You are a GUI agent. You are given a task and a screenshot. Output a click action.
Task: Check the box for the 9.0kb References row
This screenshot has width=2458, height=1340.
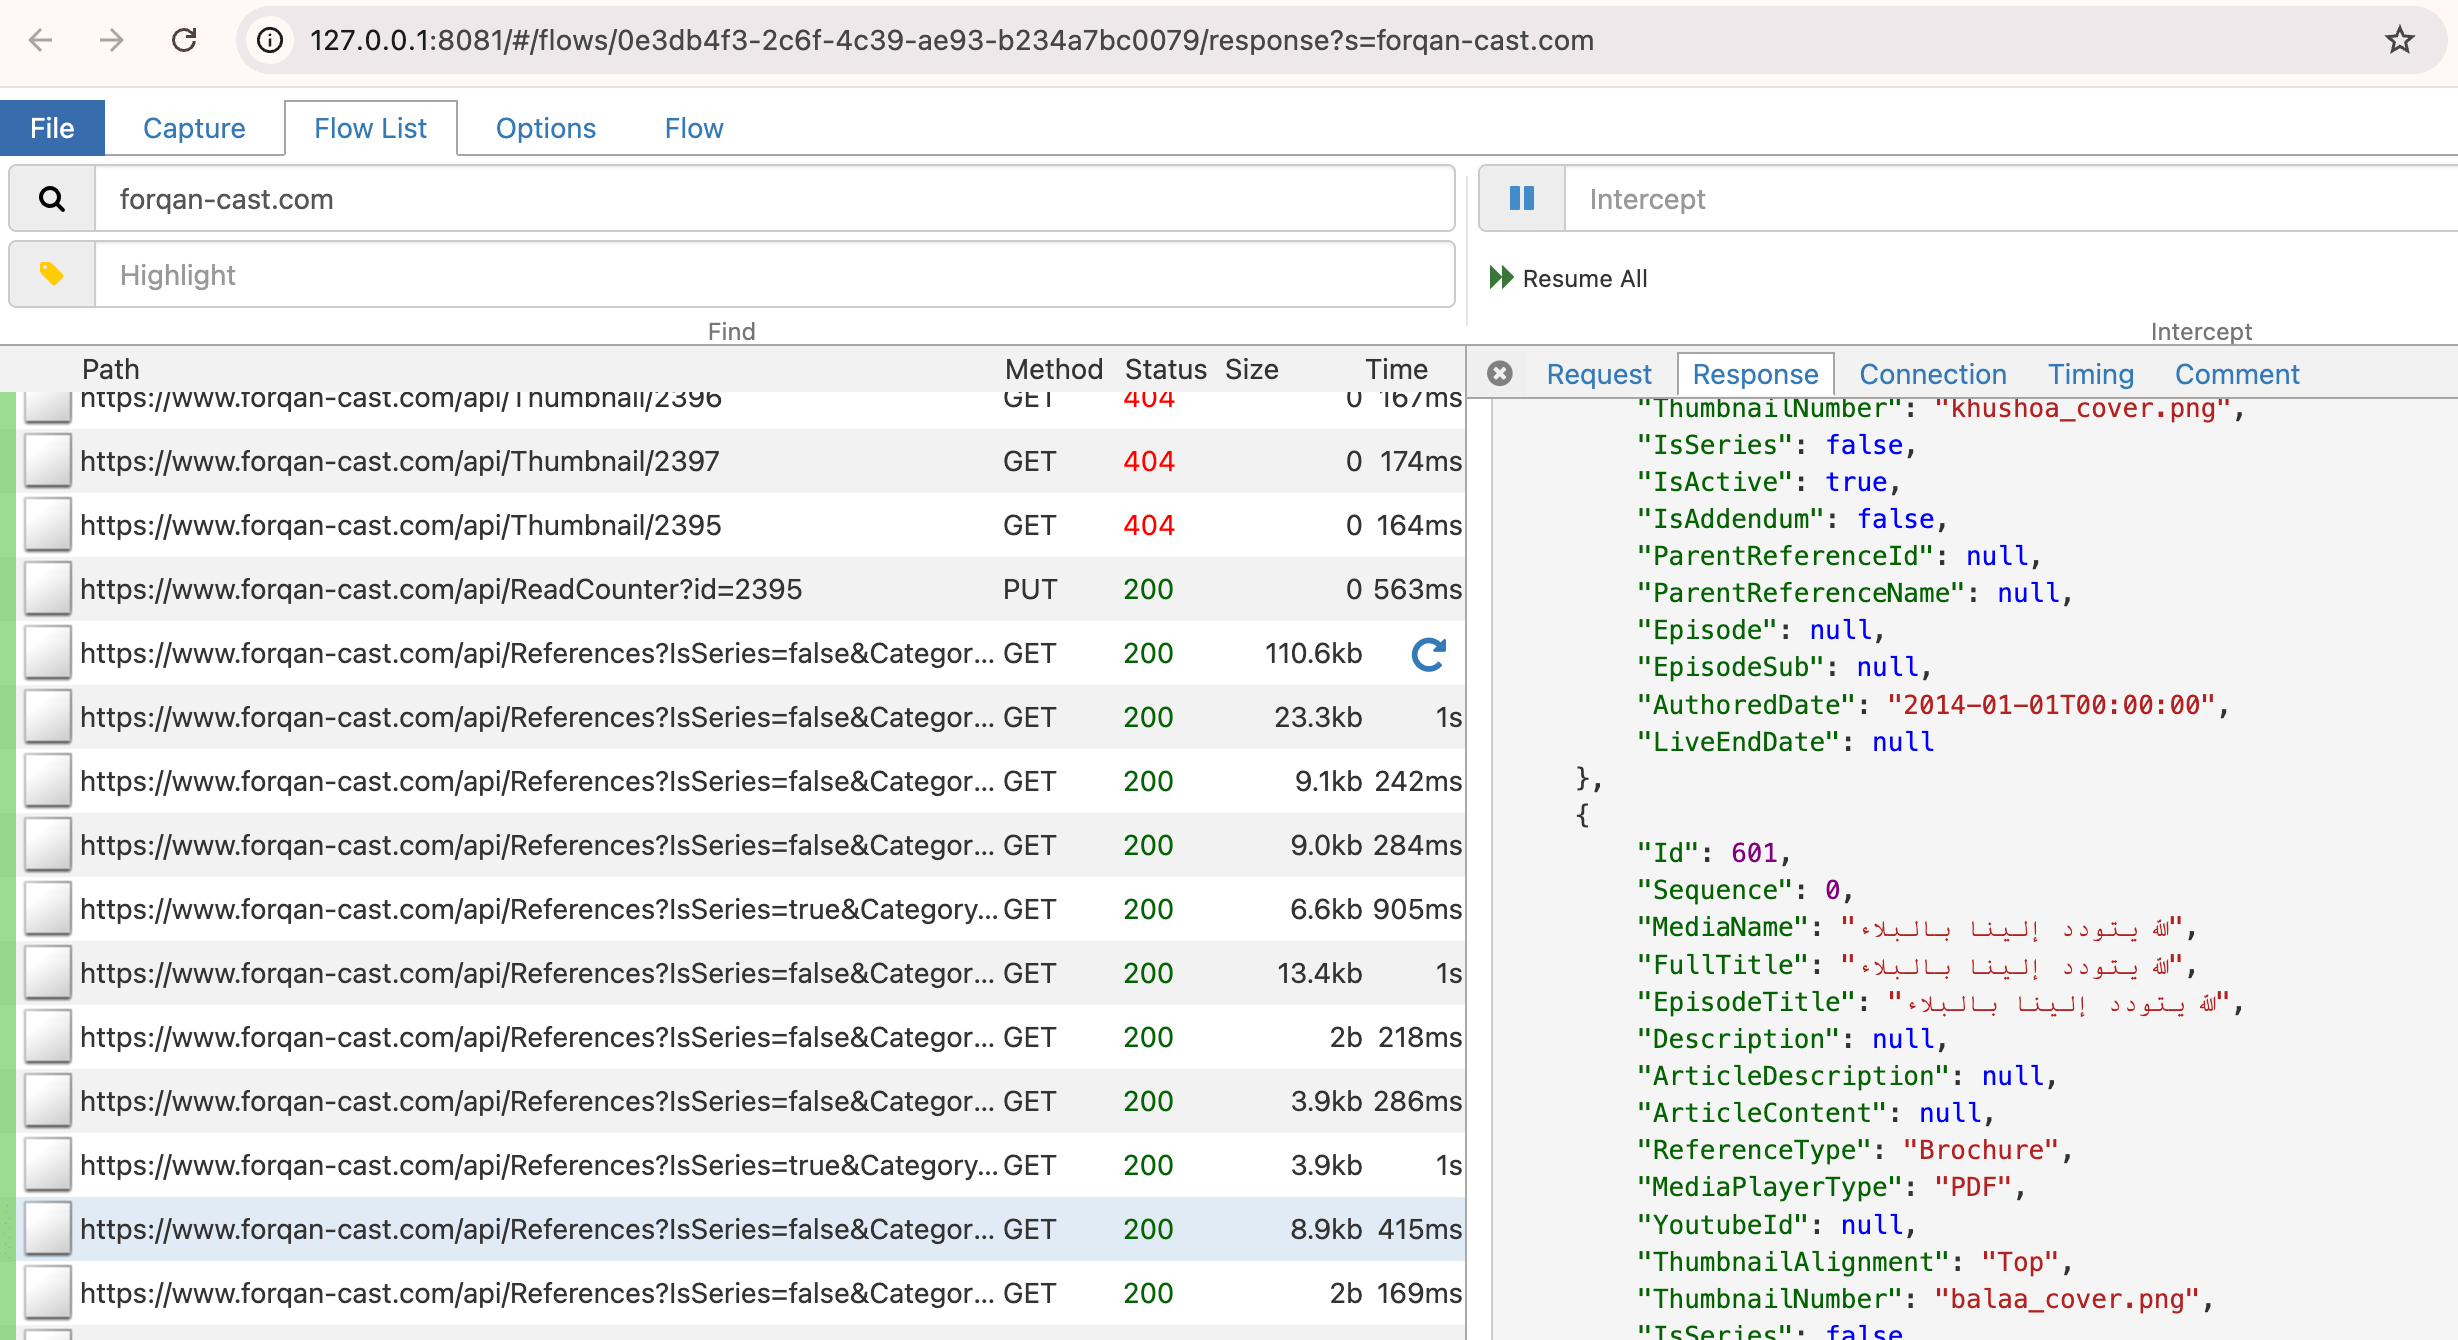coord(48,845)
